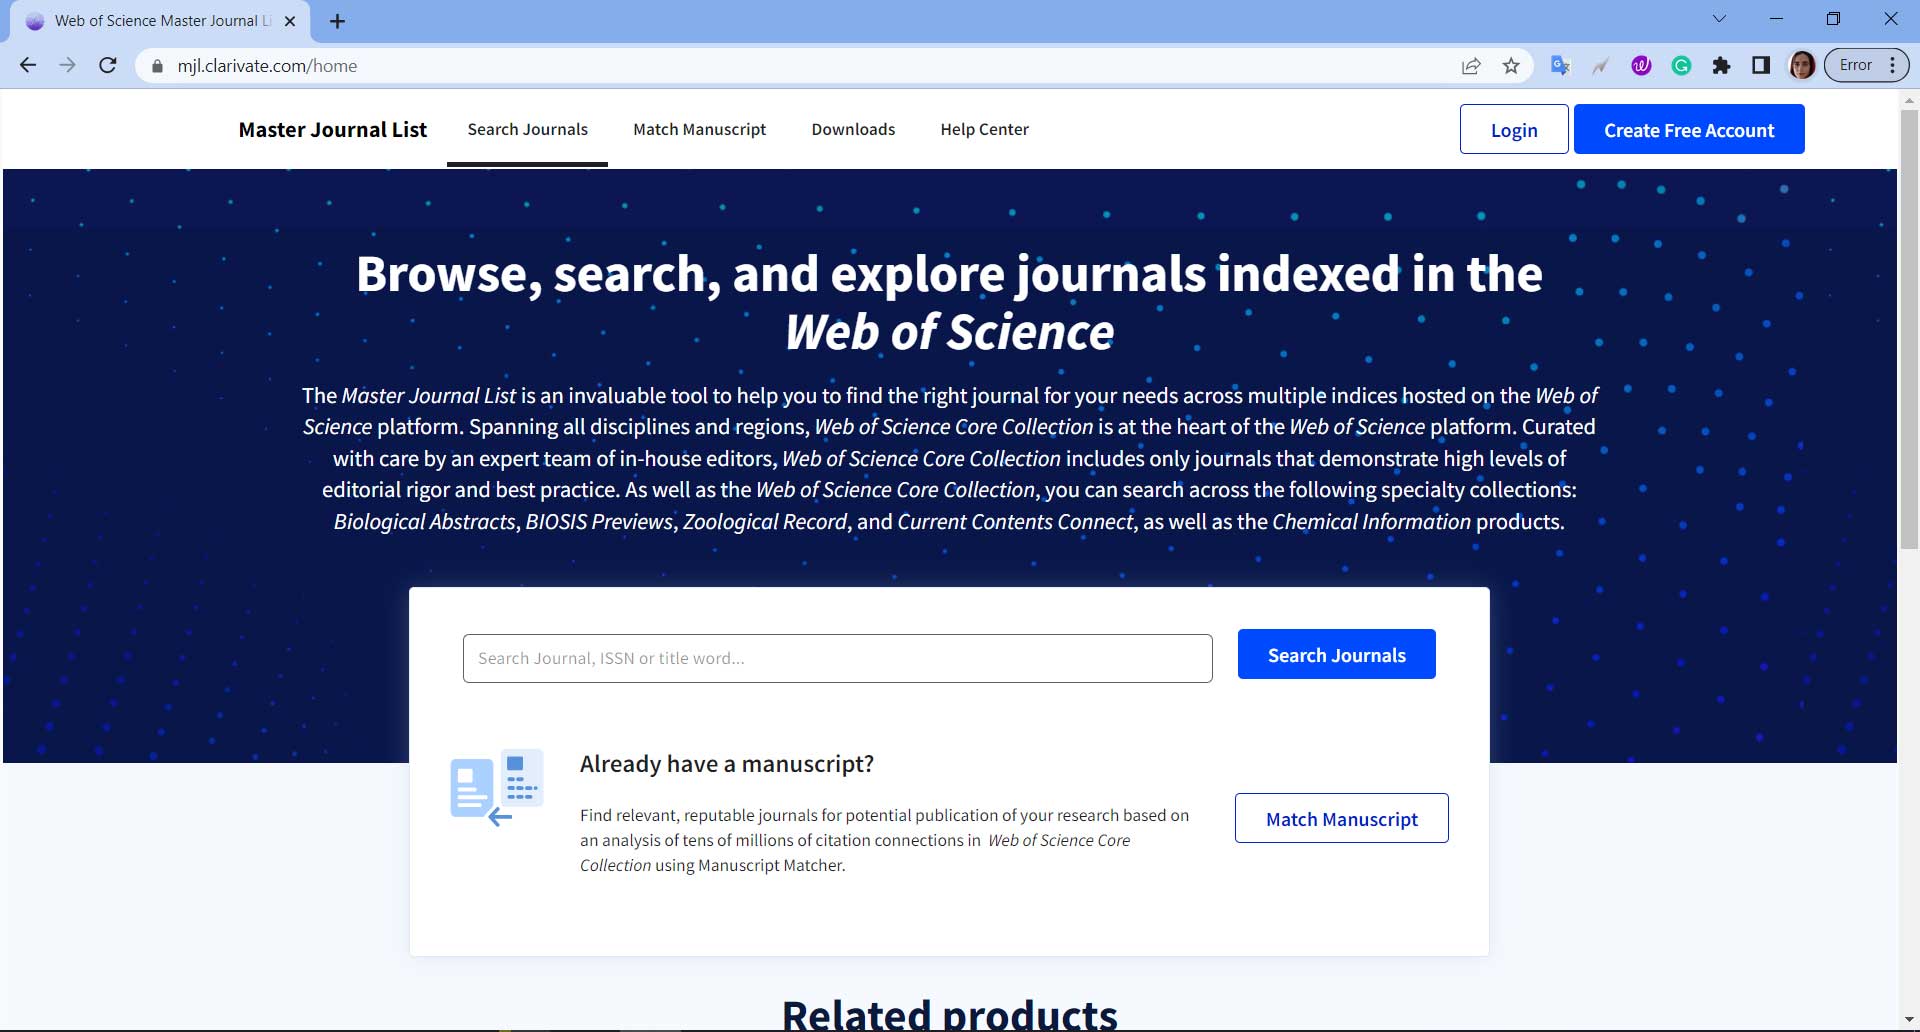The width and height of the screenshot is (1920, 1032).
Task: Share this page icon in address bar
Action: click(1471, 66)
